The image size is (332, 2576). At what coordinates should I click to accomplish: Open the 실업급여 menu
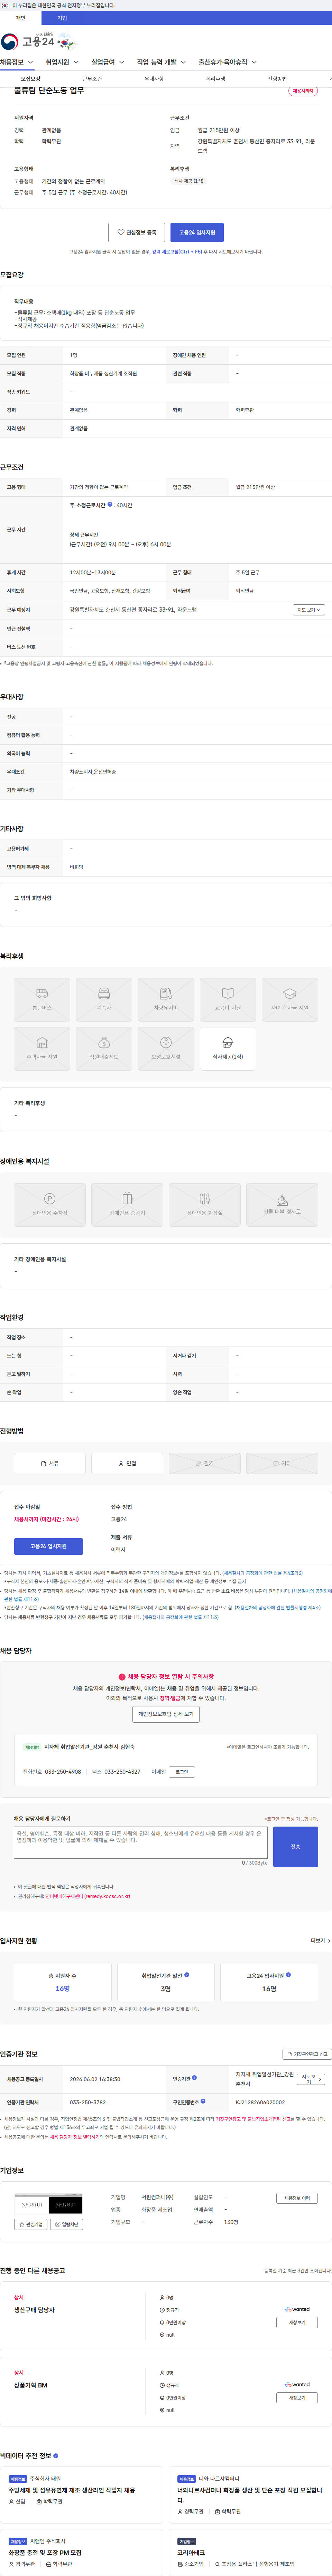(x=108, y=62)
